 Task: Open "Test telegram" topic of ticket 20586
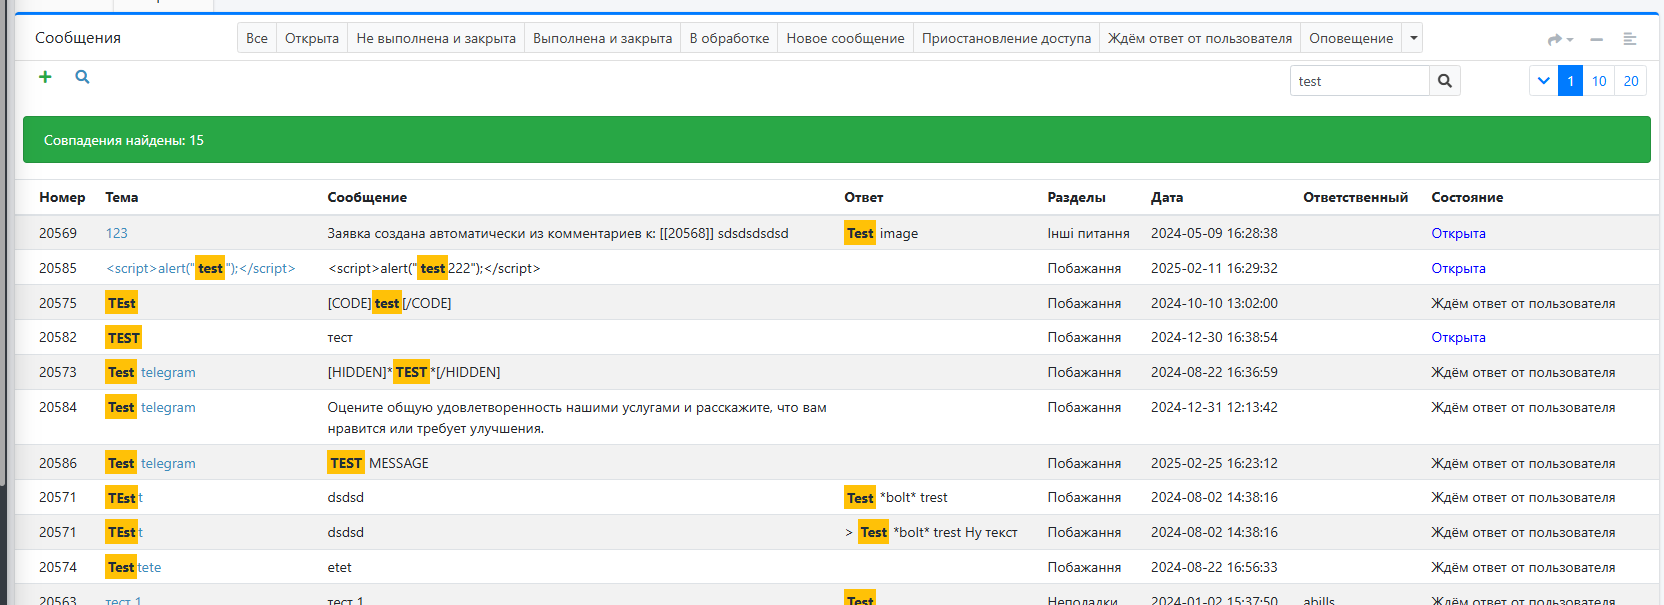151,463
